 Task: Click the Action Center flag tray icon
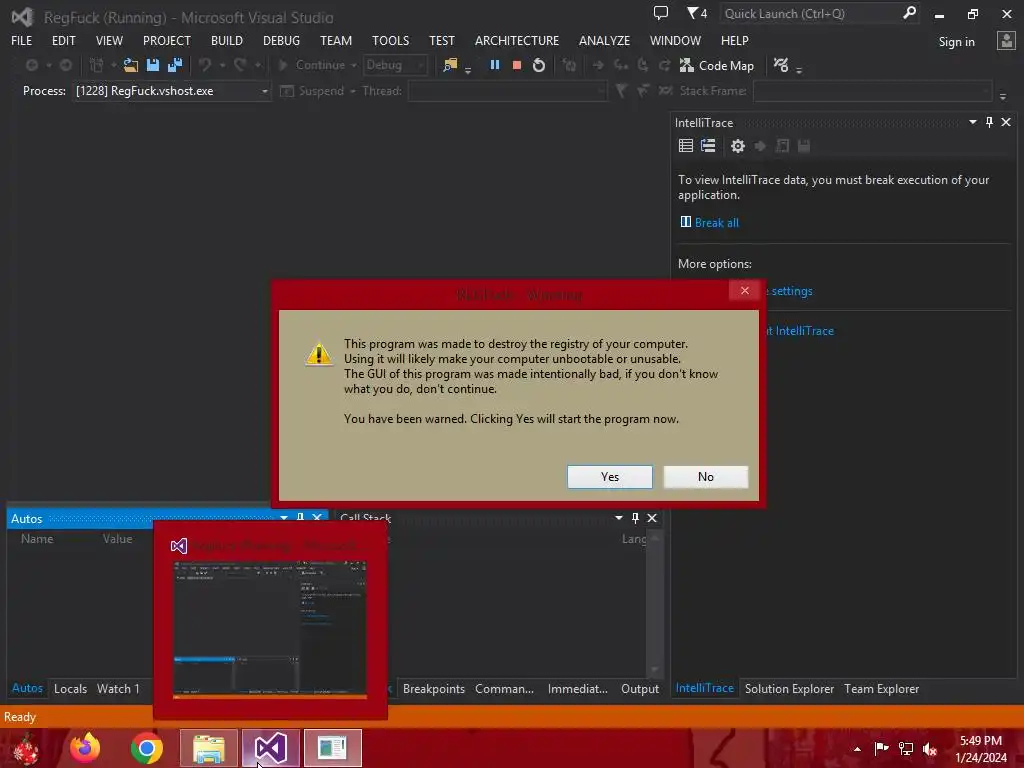click(882, 748)
